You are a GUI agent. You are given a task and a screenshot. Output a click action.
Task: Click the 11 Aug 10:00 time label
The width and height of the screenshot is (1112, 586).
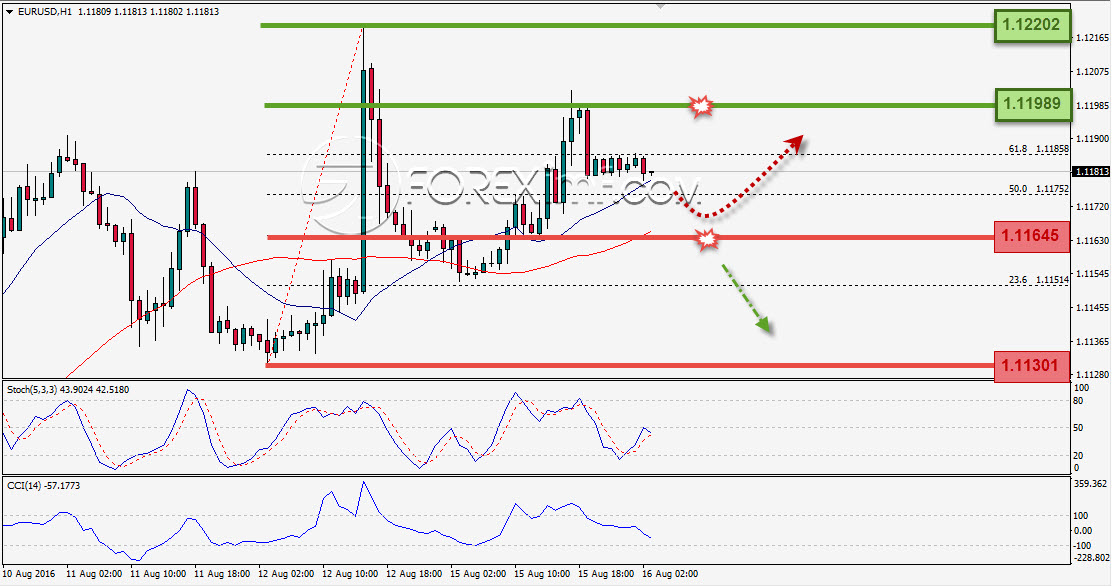(x=157, y=573)
